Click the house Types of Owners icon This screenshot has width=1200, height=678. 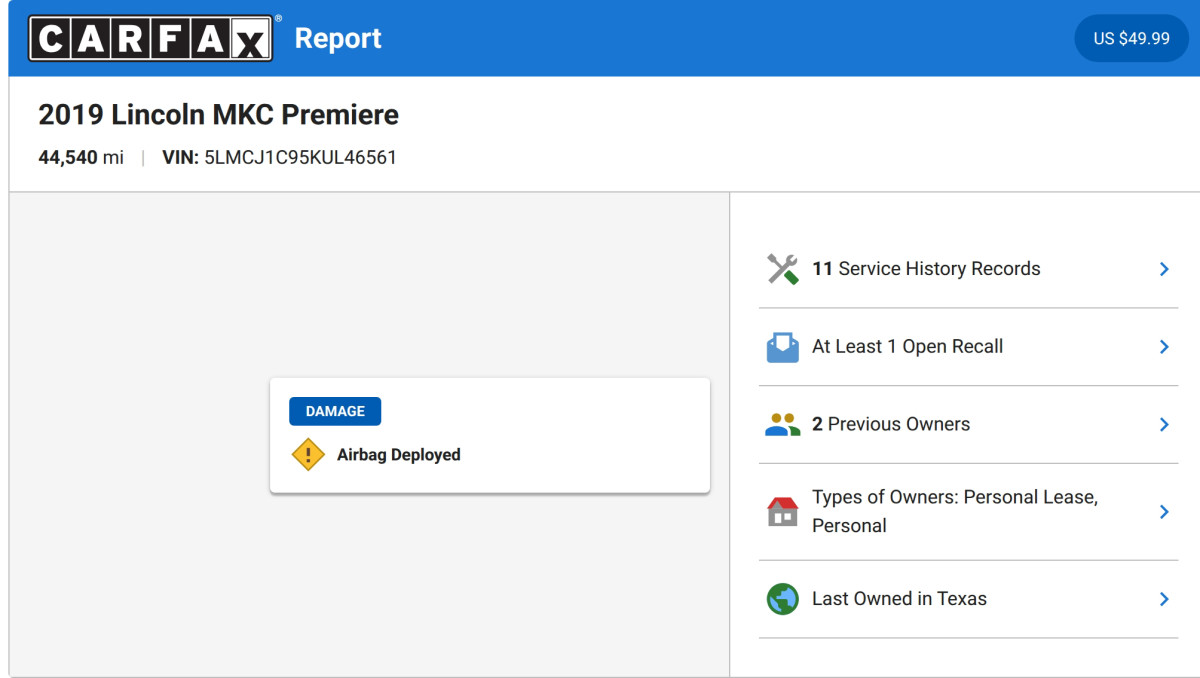[x=783, y=512]
